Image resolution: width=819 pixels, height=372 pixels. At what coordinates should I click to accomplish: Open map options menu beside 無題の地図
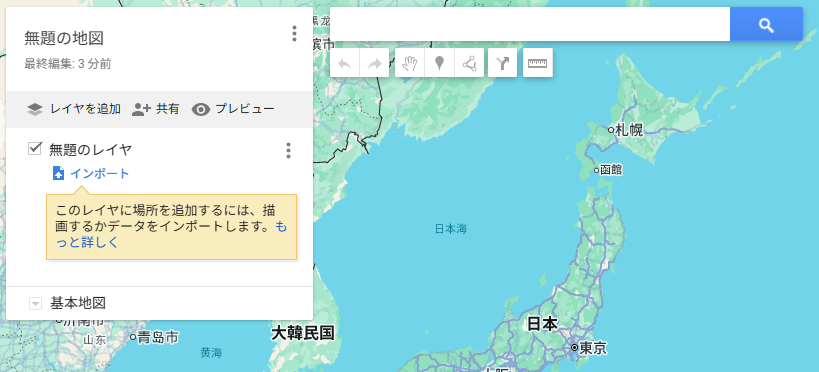pos(294,33)
